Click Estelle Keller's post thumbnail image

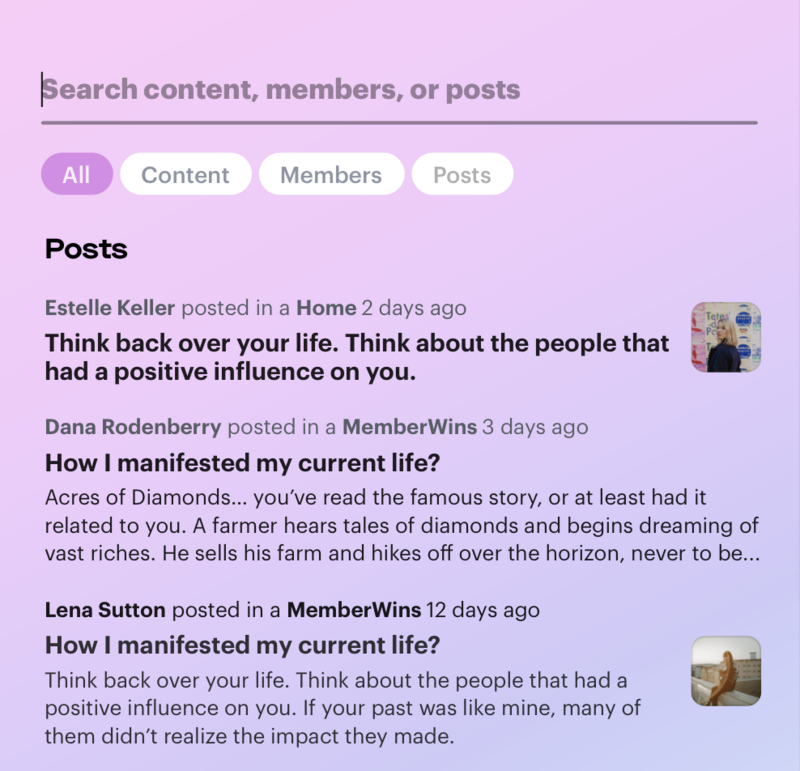click(x=725, y=337)
